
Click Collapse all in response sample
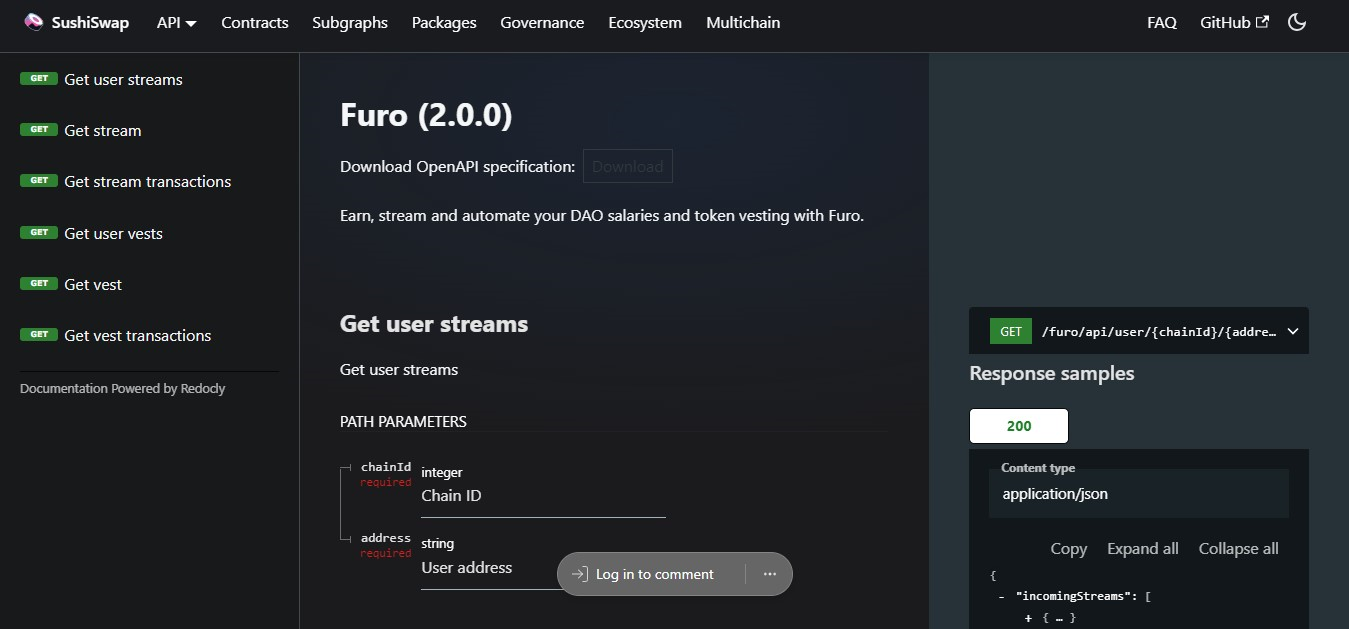(x=1239, y=548)
